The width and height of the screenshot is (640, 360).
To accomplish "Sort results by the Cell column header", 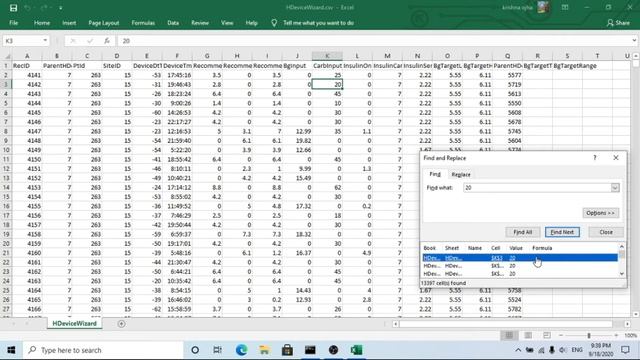I will tap(496, 248).
